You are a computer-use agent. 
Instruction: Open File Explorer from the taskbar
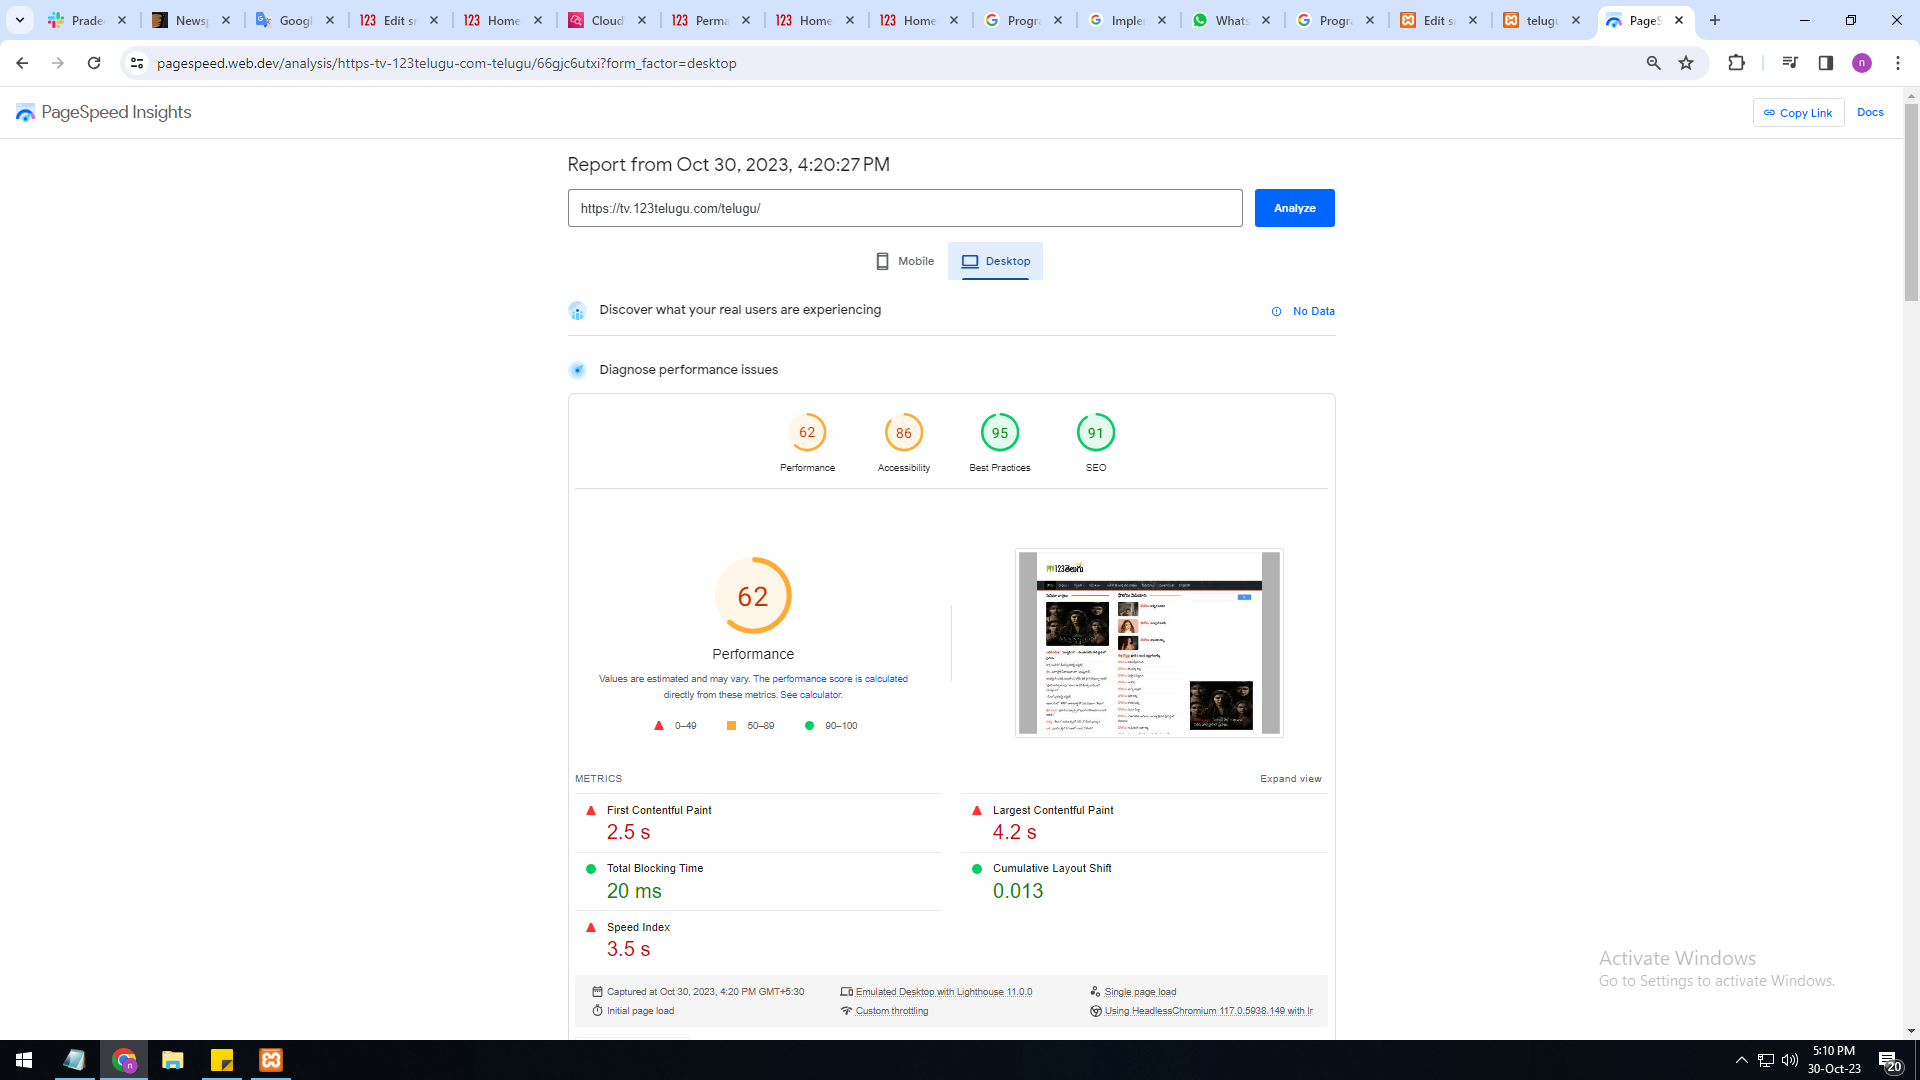[173, 1060]
